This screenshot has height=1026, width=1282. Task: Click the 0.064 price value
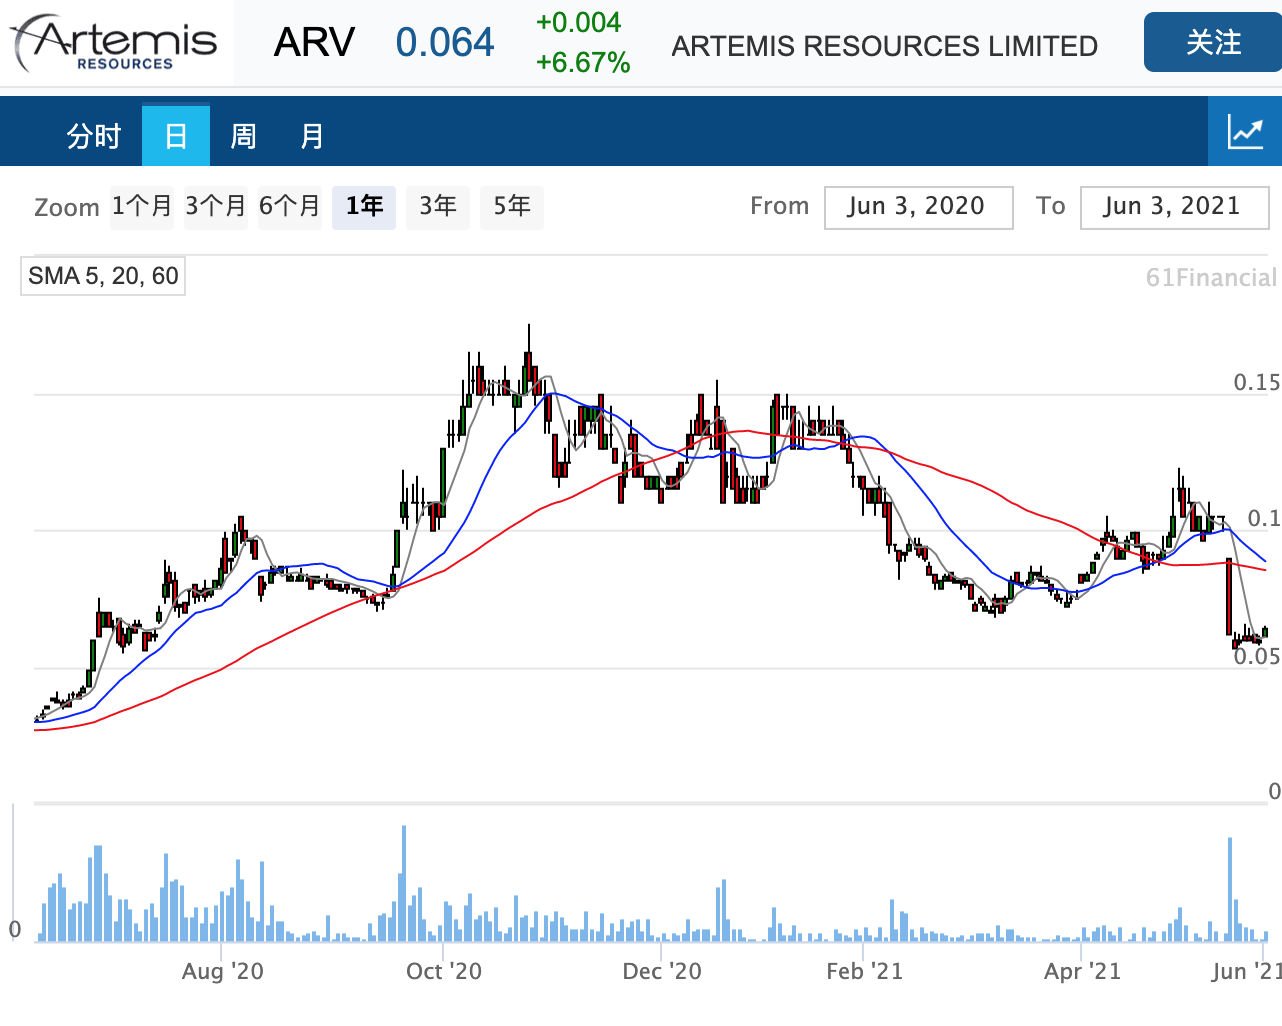pyautogui.click(x=445, y=43)
